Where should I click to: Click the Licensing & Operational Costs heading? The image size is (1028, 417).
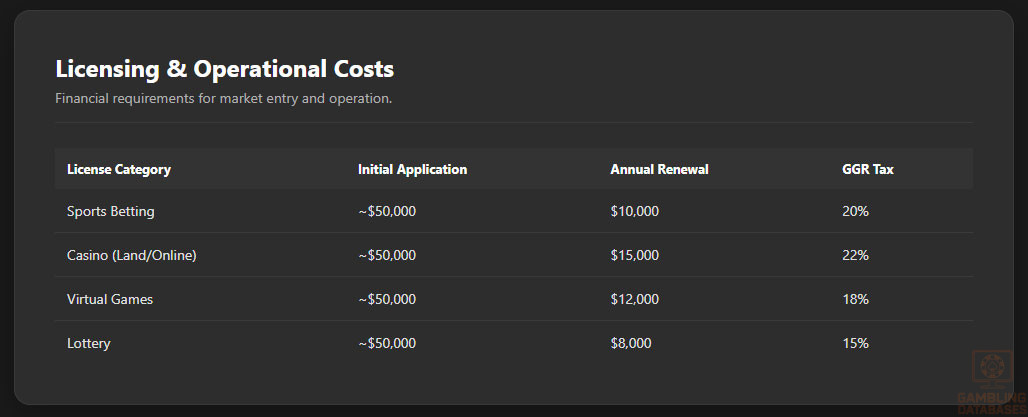[x=224, y=69]
